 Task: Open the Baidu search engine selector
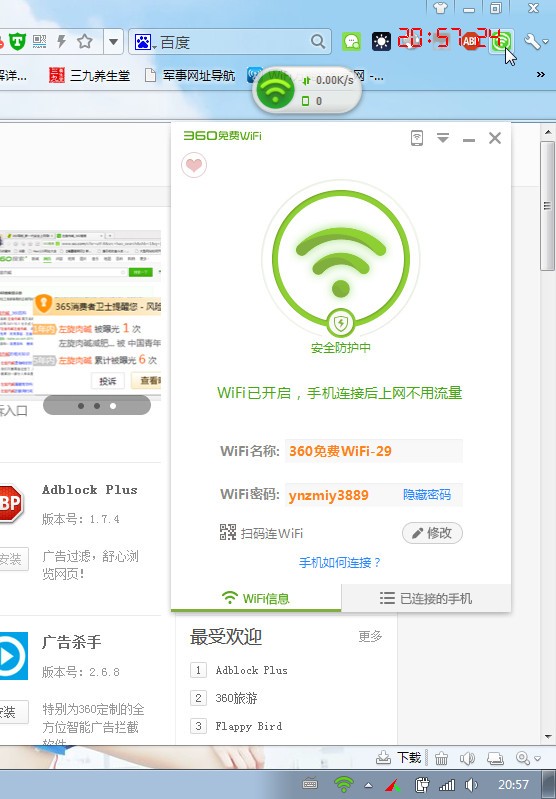(x=145, y=42)
